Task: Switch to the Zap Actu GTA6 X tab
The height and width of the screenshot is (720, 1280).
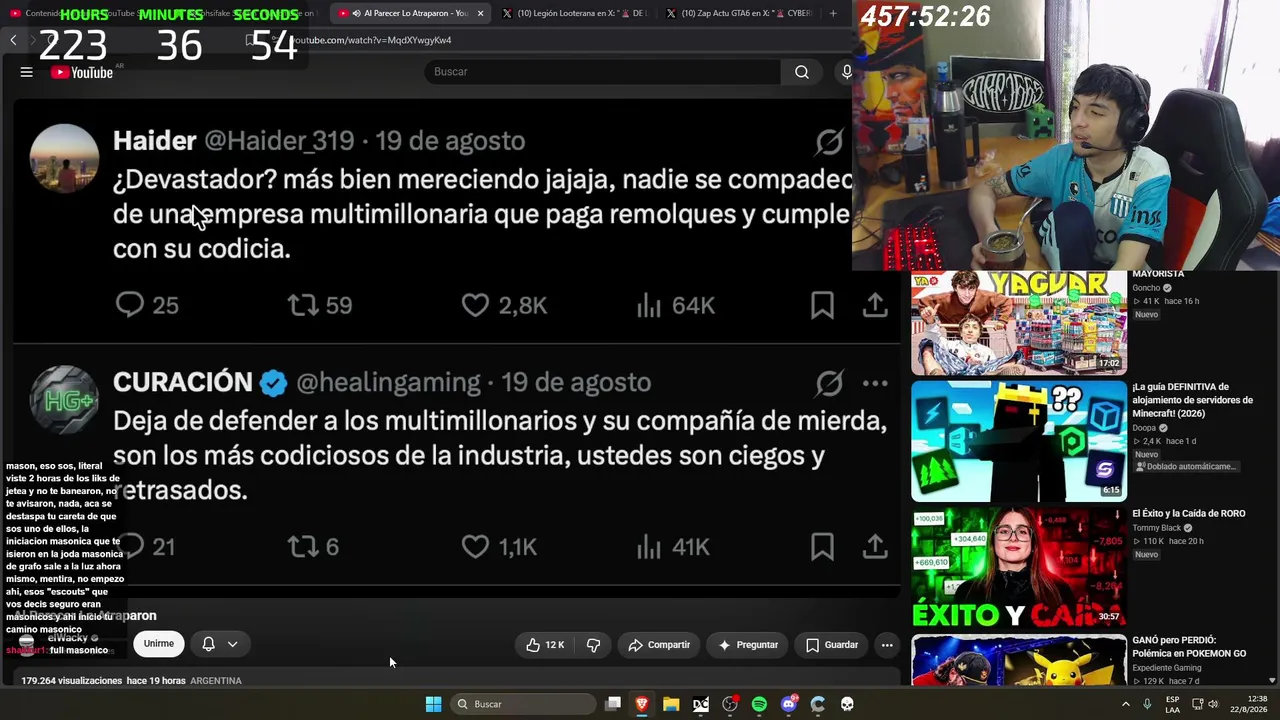Action: pos(738,13)
